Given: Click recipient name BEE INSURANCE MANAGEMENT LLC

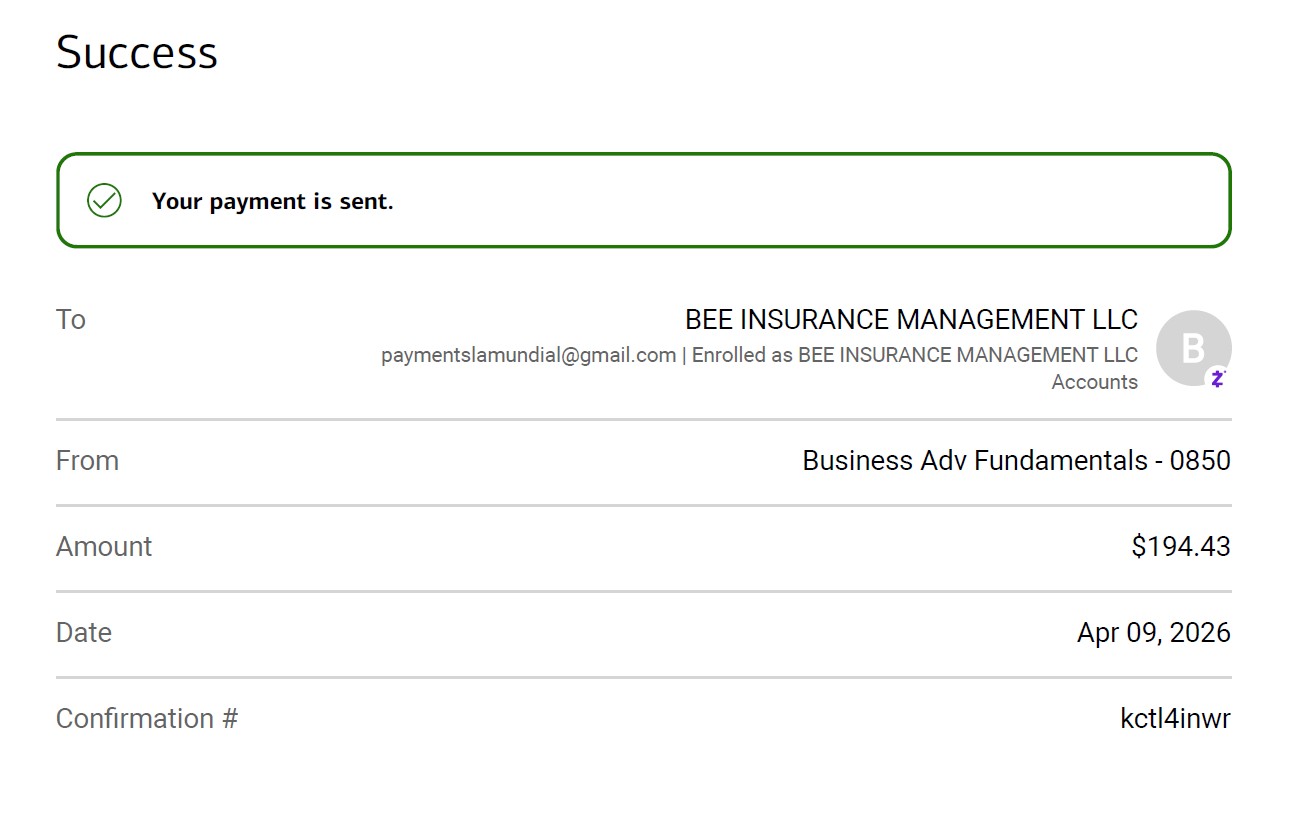Looking at the screenshot, I should pos(910,320).
